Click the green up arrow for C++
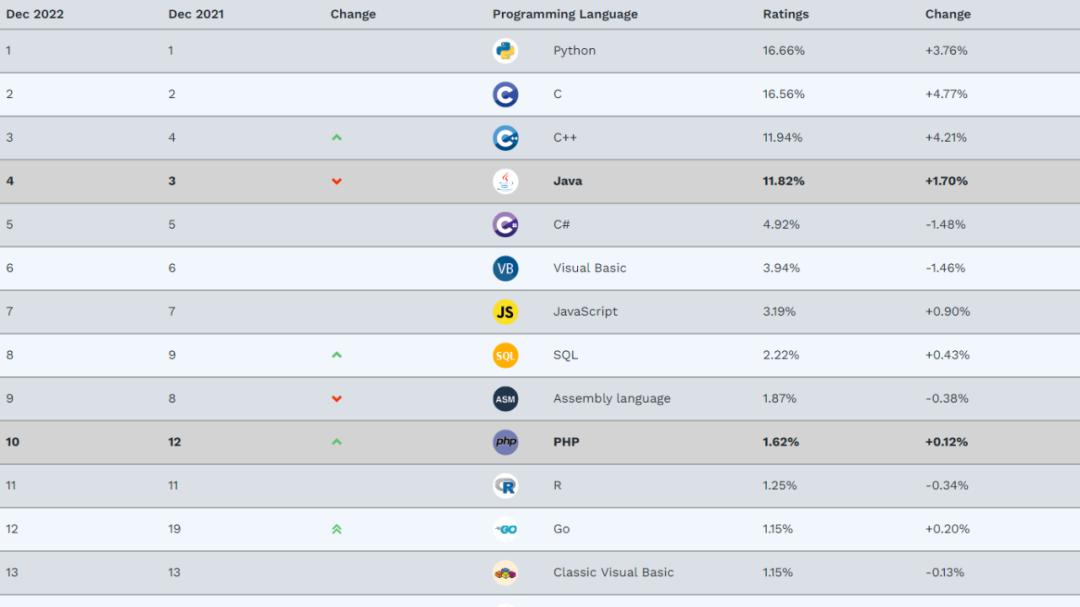This screenshot has height=607, width=1080. coord(337,138)
